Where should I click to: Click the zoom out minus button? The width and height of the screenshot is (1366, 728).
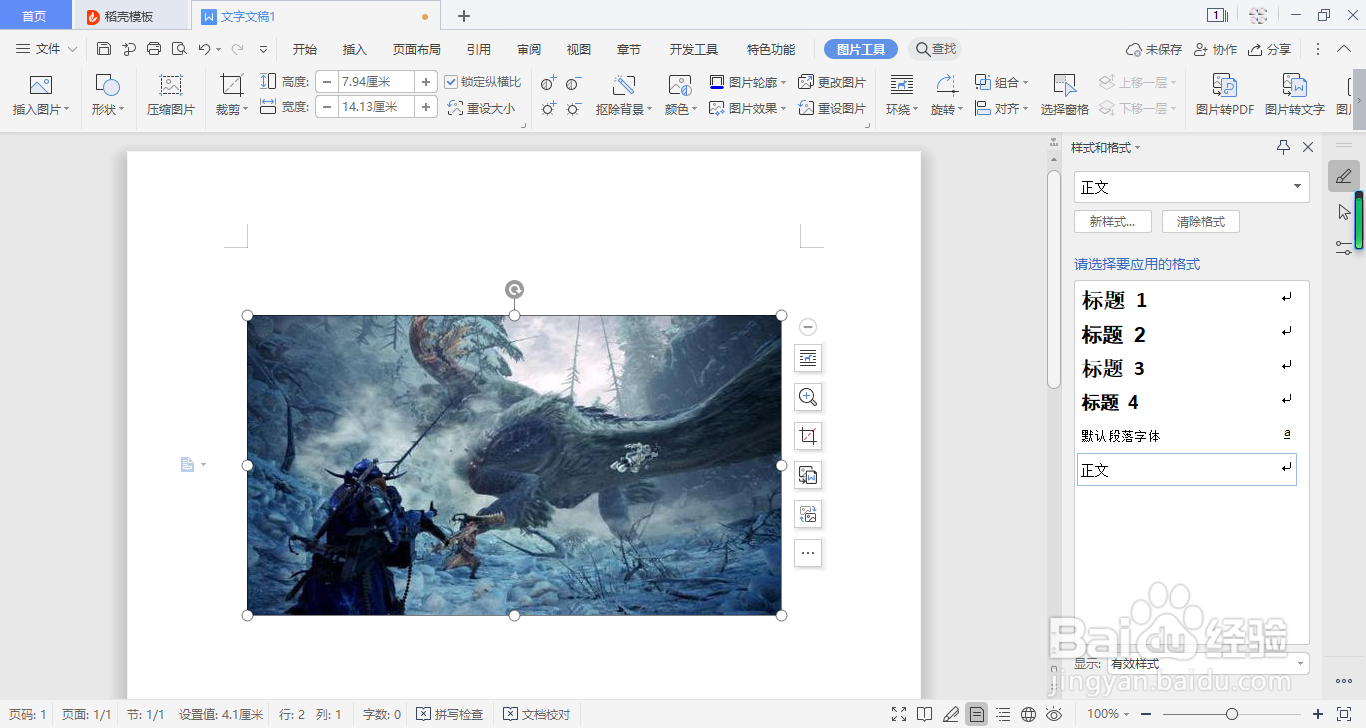[1146, 714]
